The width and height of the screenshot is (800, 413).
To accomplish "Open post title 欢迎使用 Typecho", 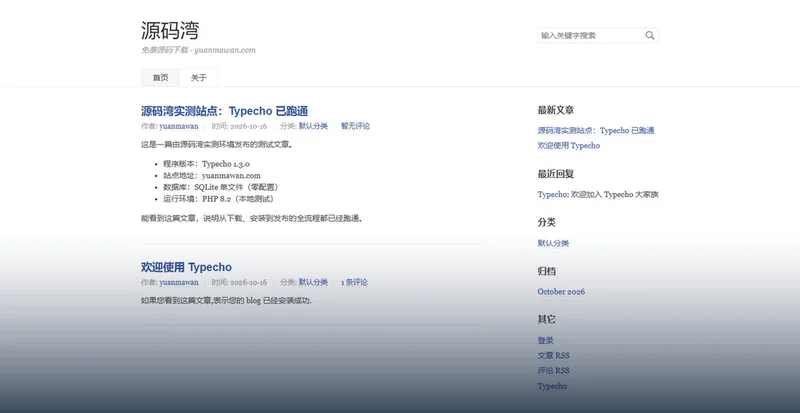I will tap(186, 267).
